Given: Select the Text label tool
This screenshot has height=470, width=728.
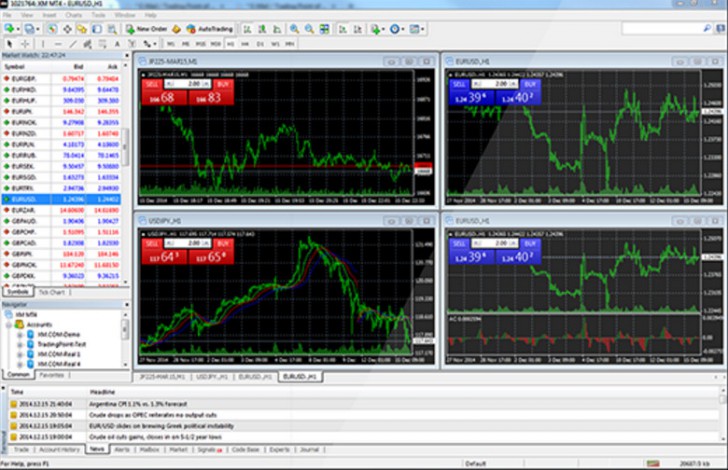Looking at the screenshot, I should point(117,44).
